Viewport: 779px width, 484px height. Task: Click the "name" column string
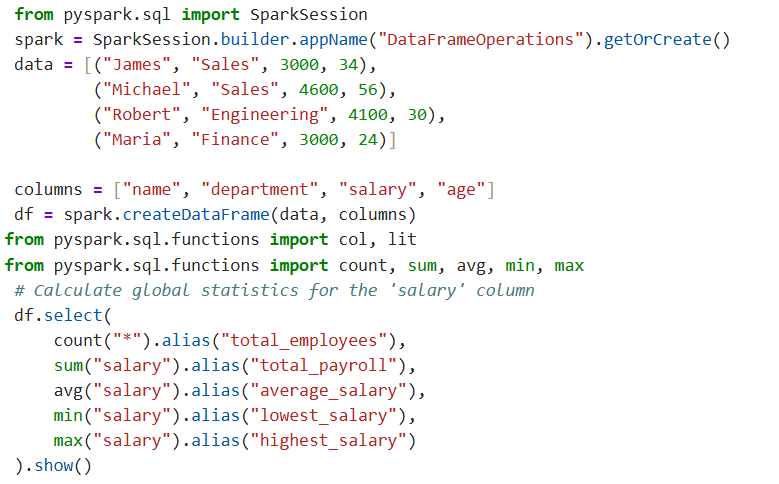[152, 189]
